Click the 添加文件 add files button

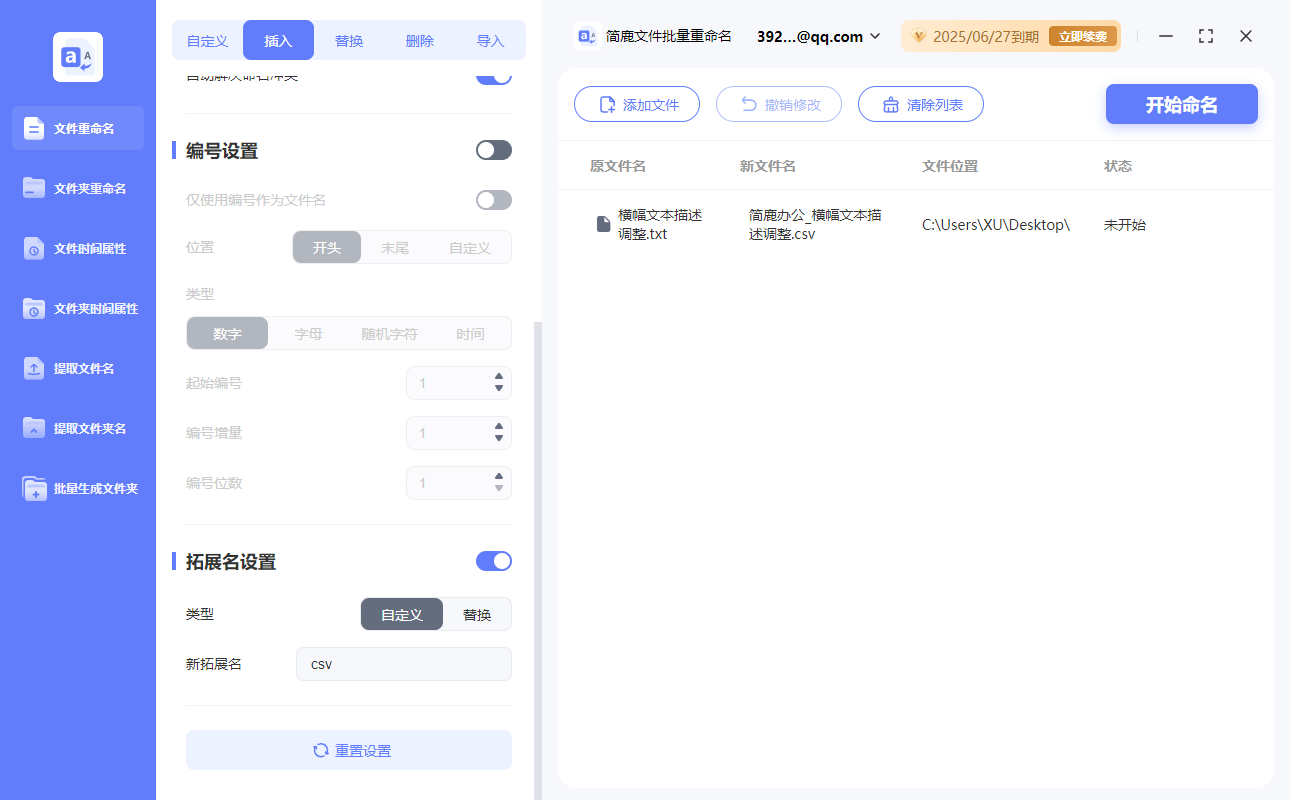point(637,103)
